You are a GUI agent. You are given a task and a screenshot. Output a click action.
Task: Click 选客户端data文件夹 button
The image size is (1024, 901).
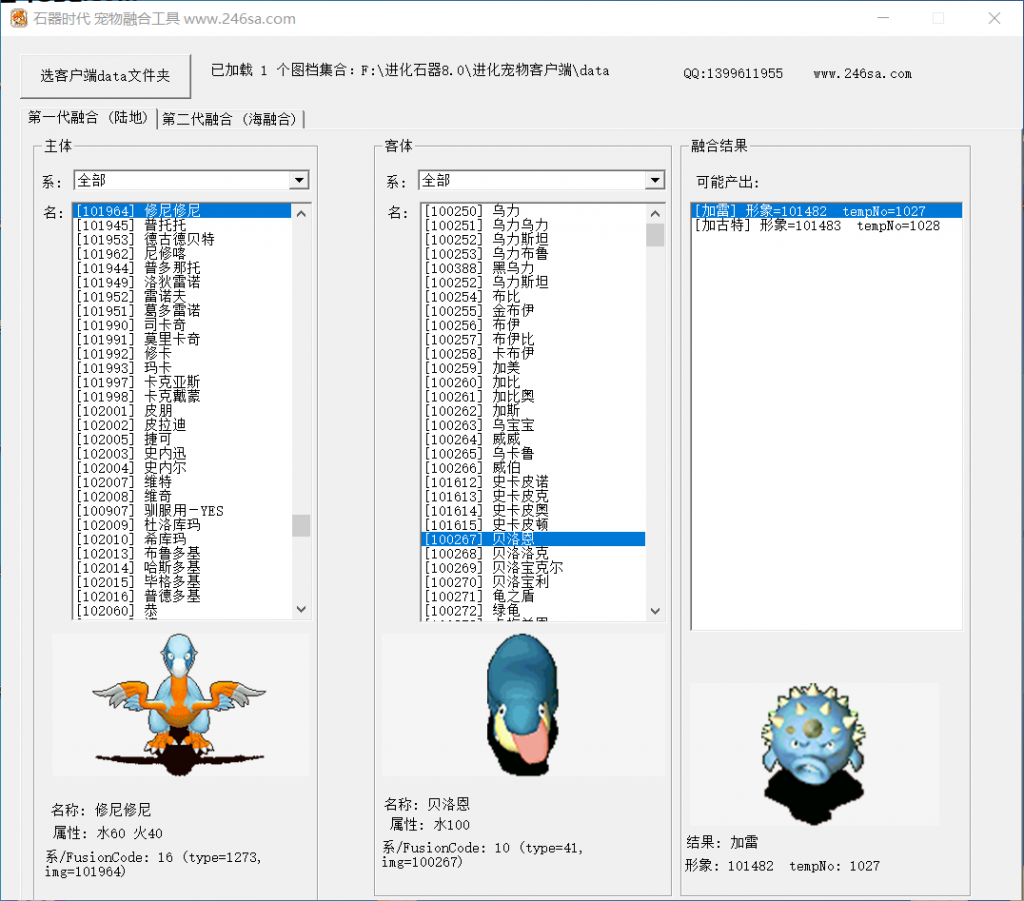click(x=105, y=76)
